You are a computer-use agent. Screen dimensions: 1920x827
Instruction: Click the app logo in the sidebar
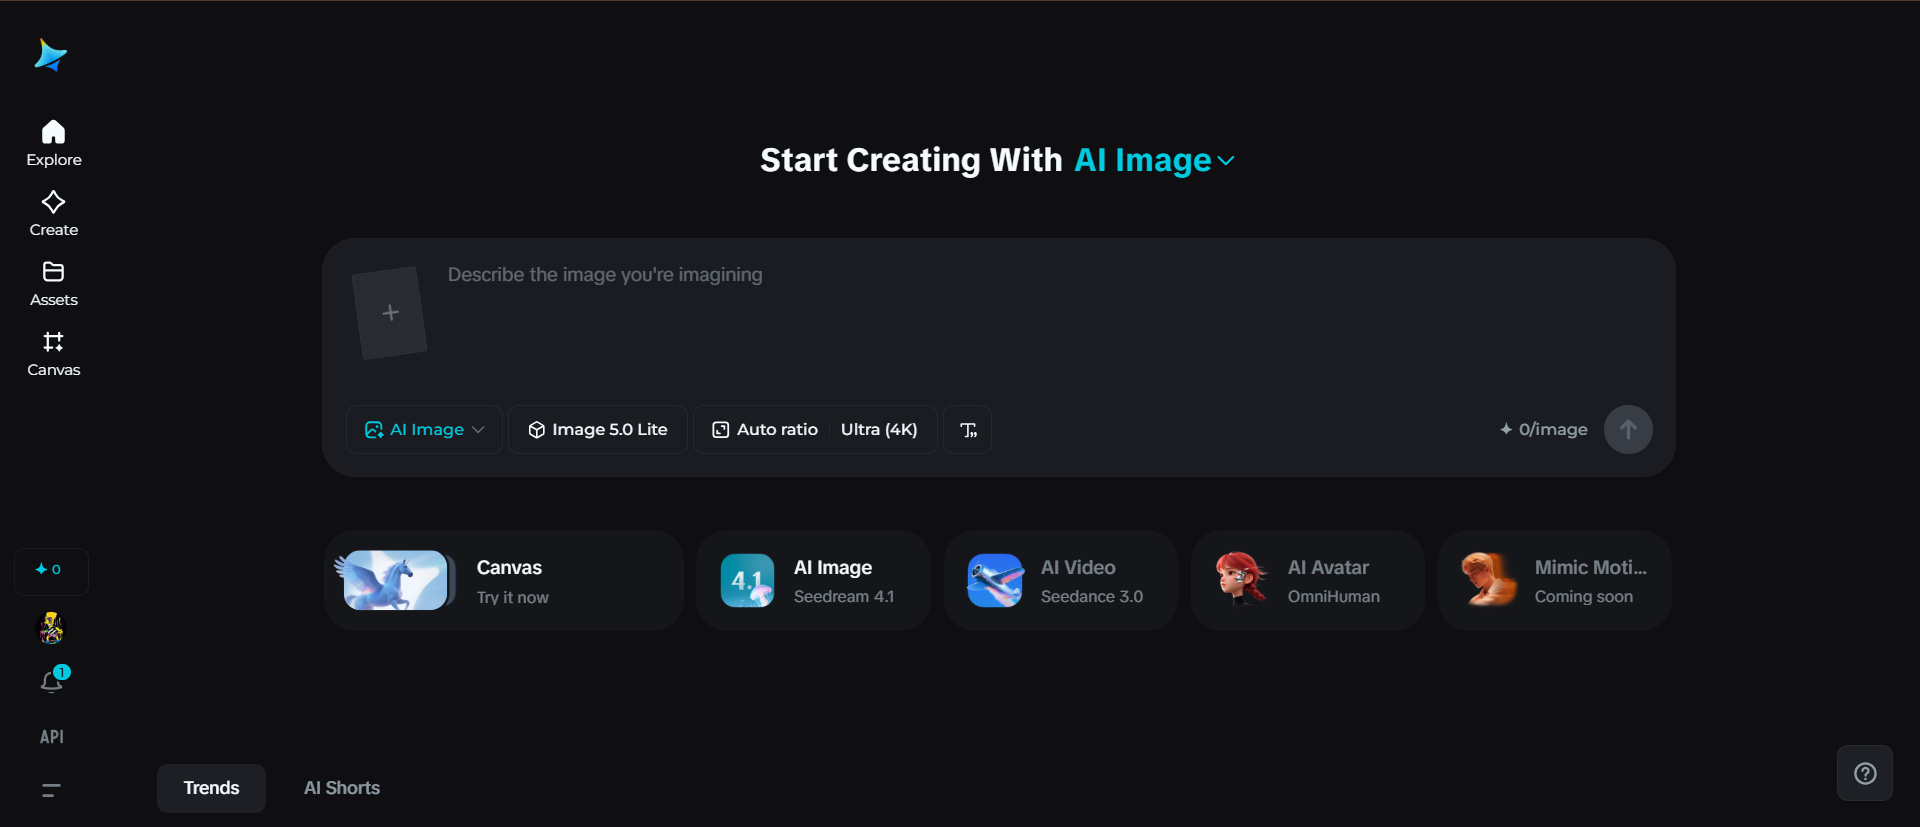click(x=50, y=55)
